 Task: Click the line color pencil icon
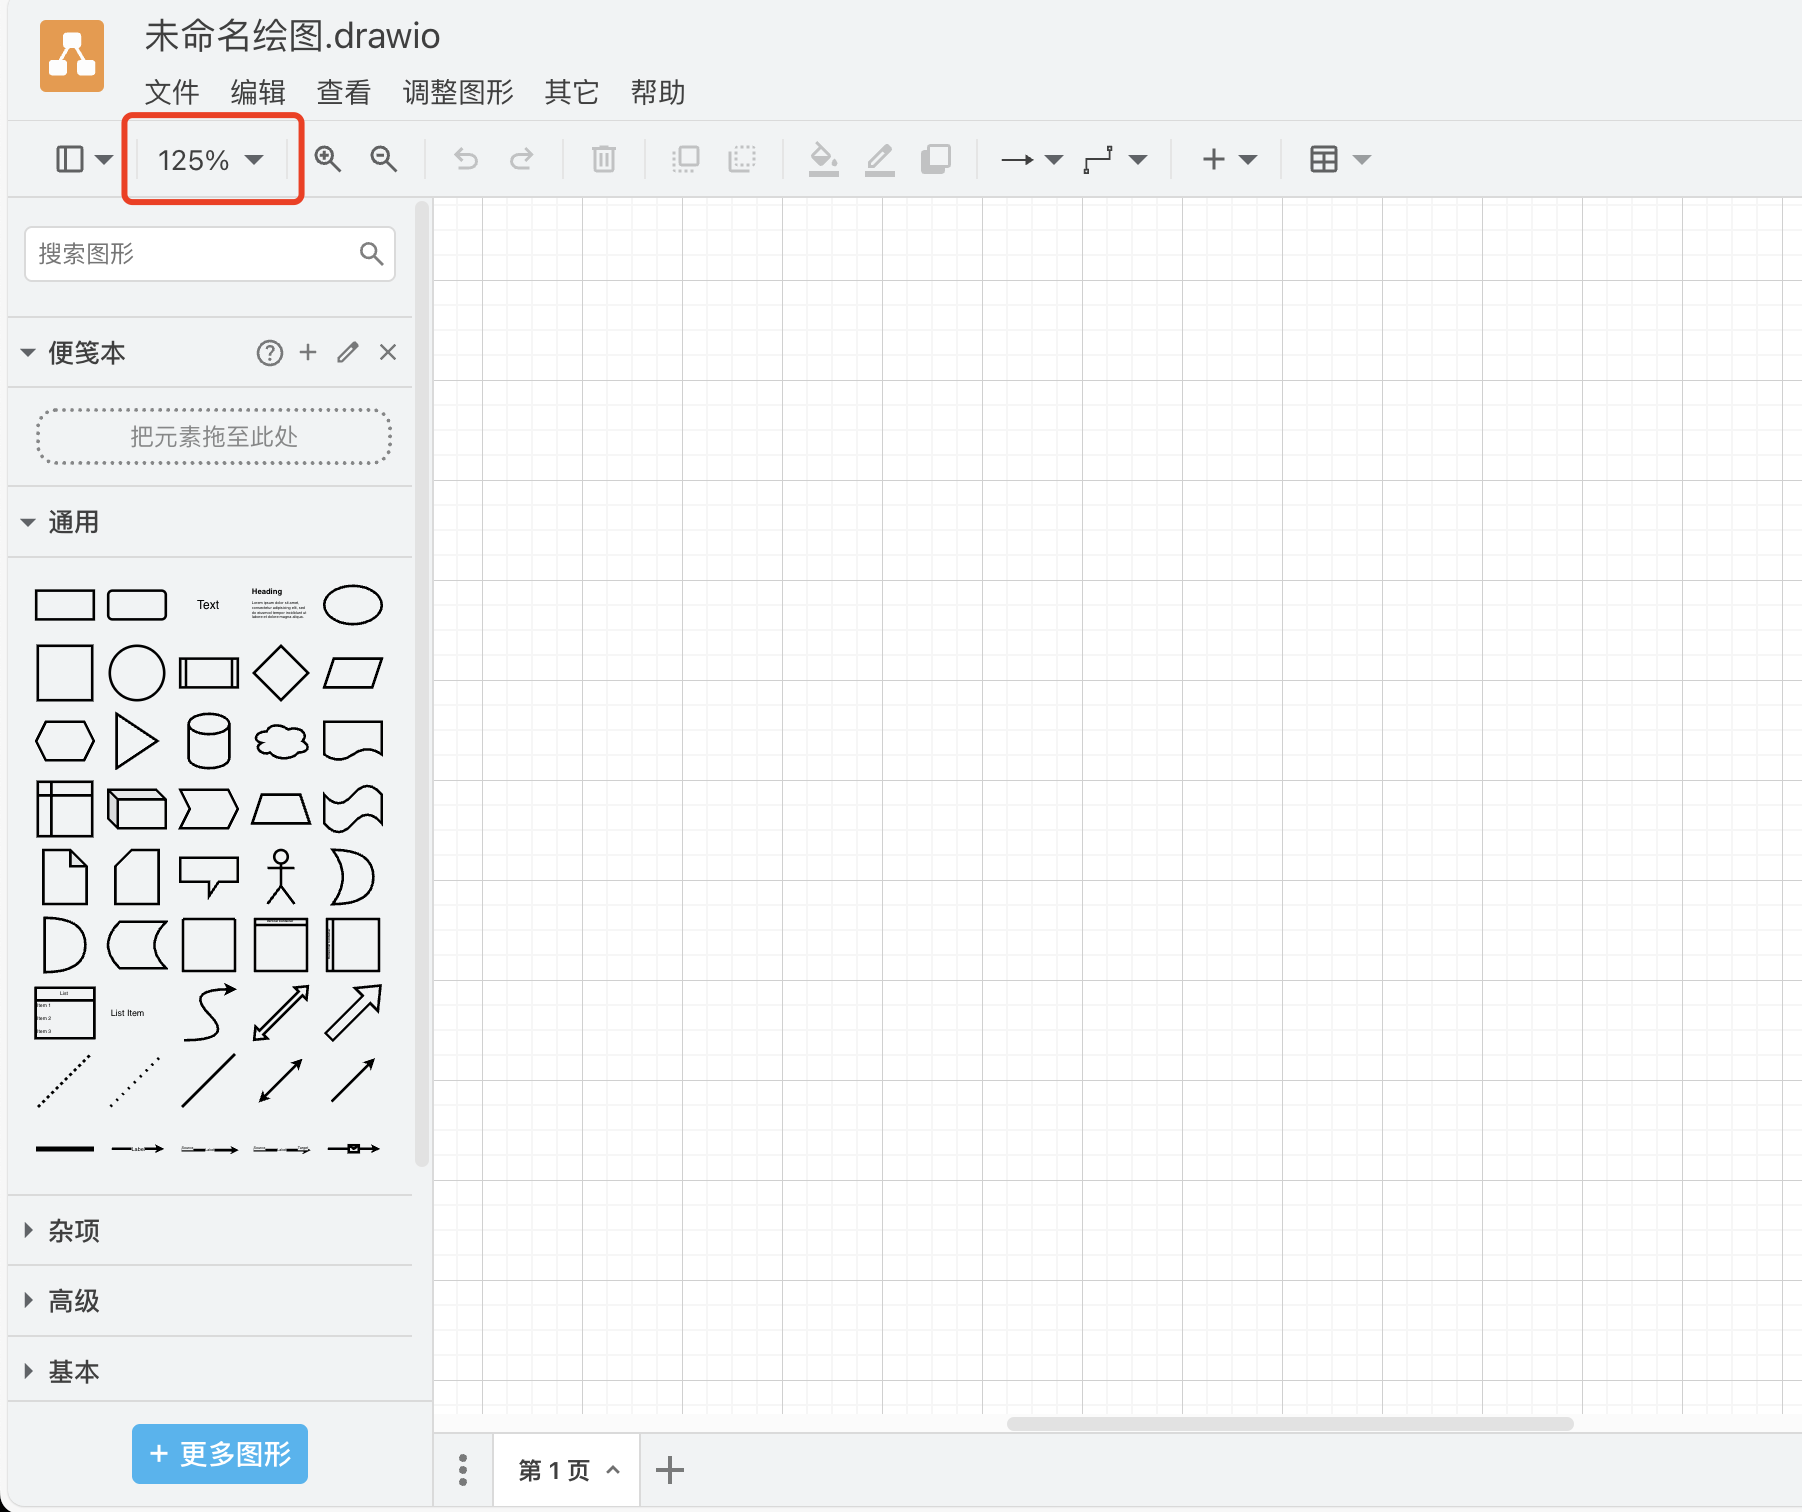click(879, 159)
